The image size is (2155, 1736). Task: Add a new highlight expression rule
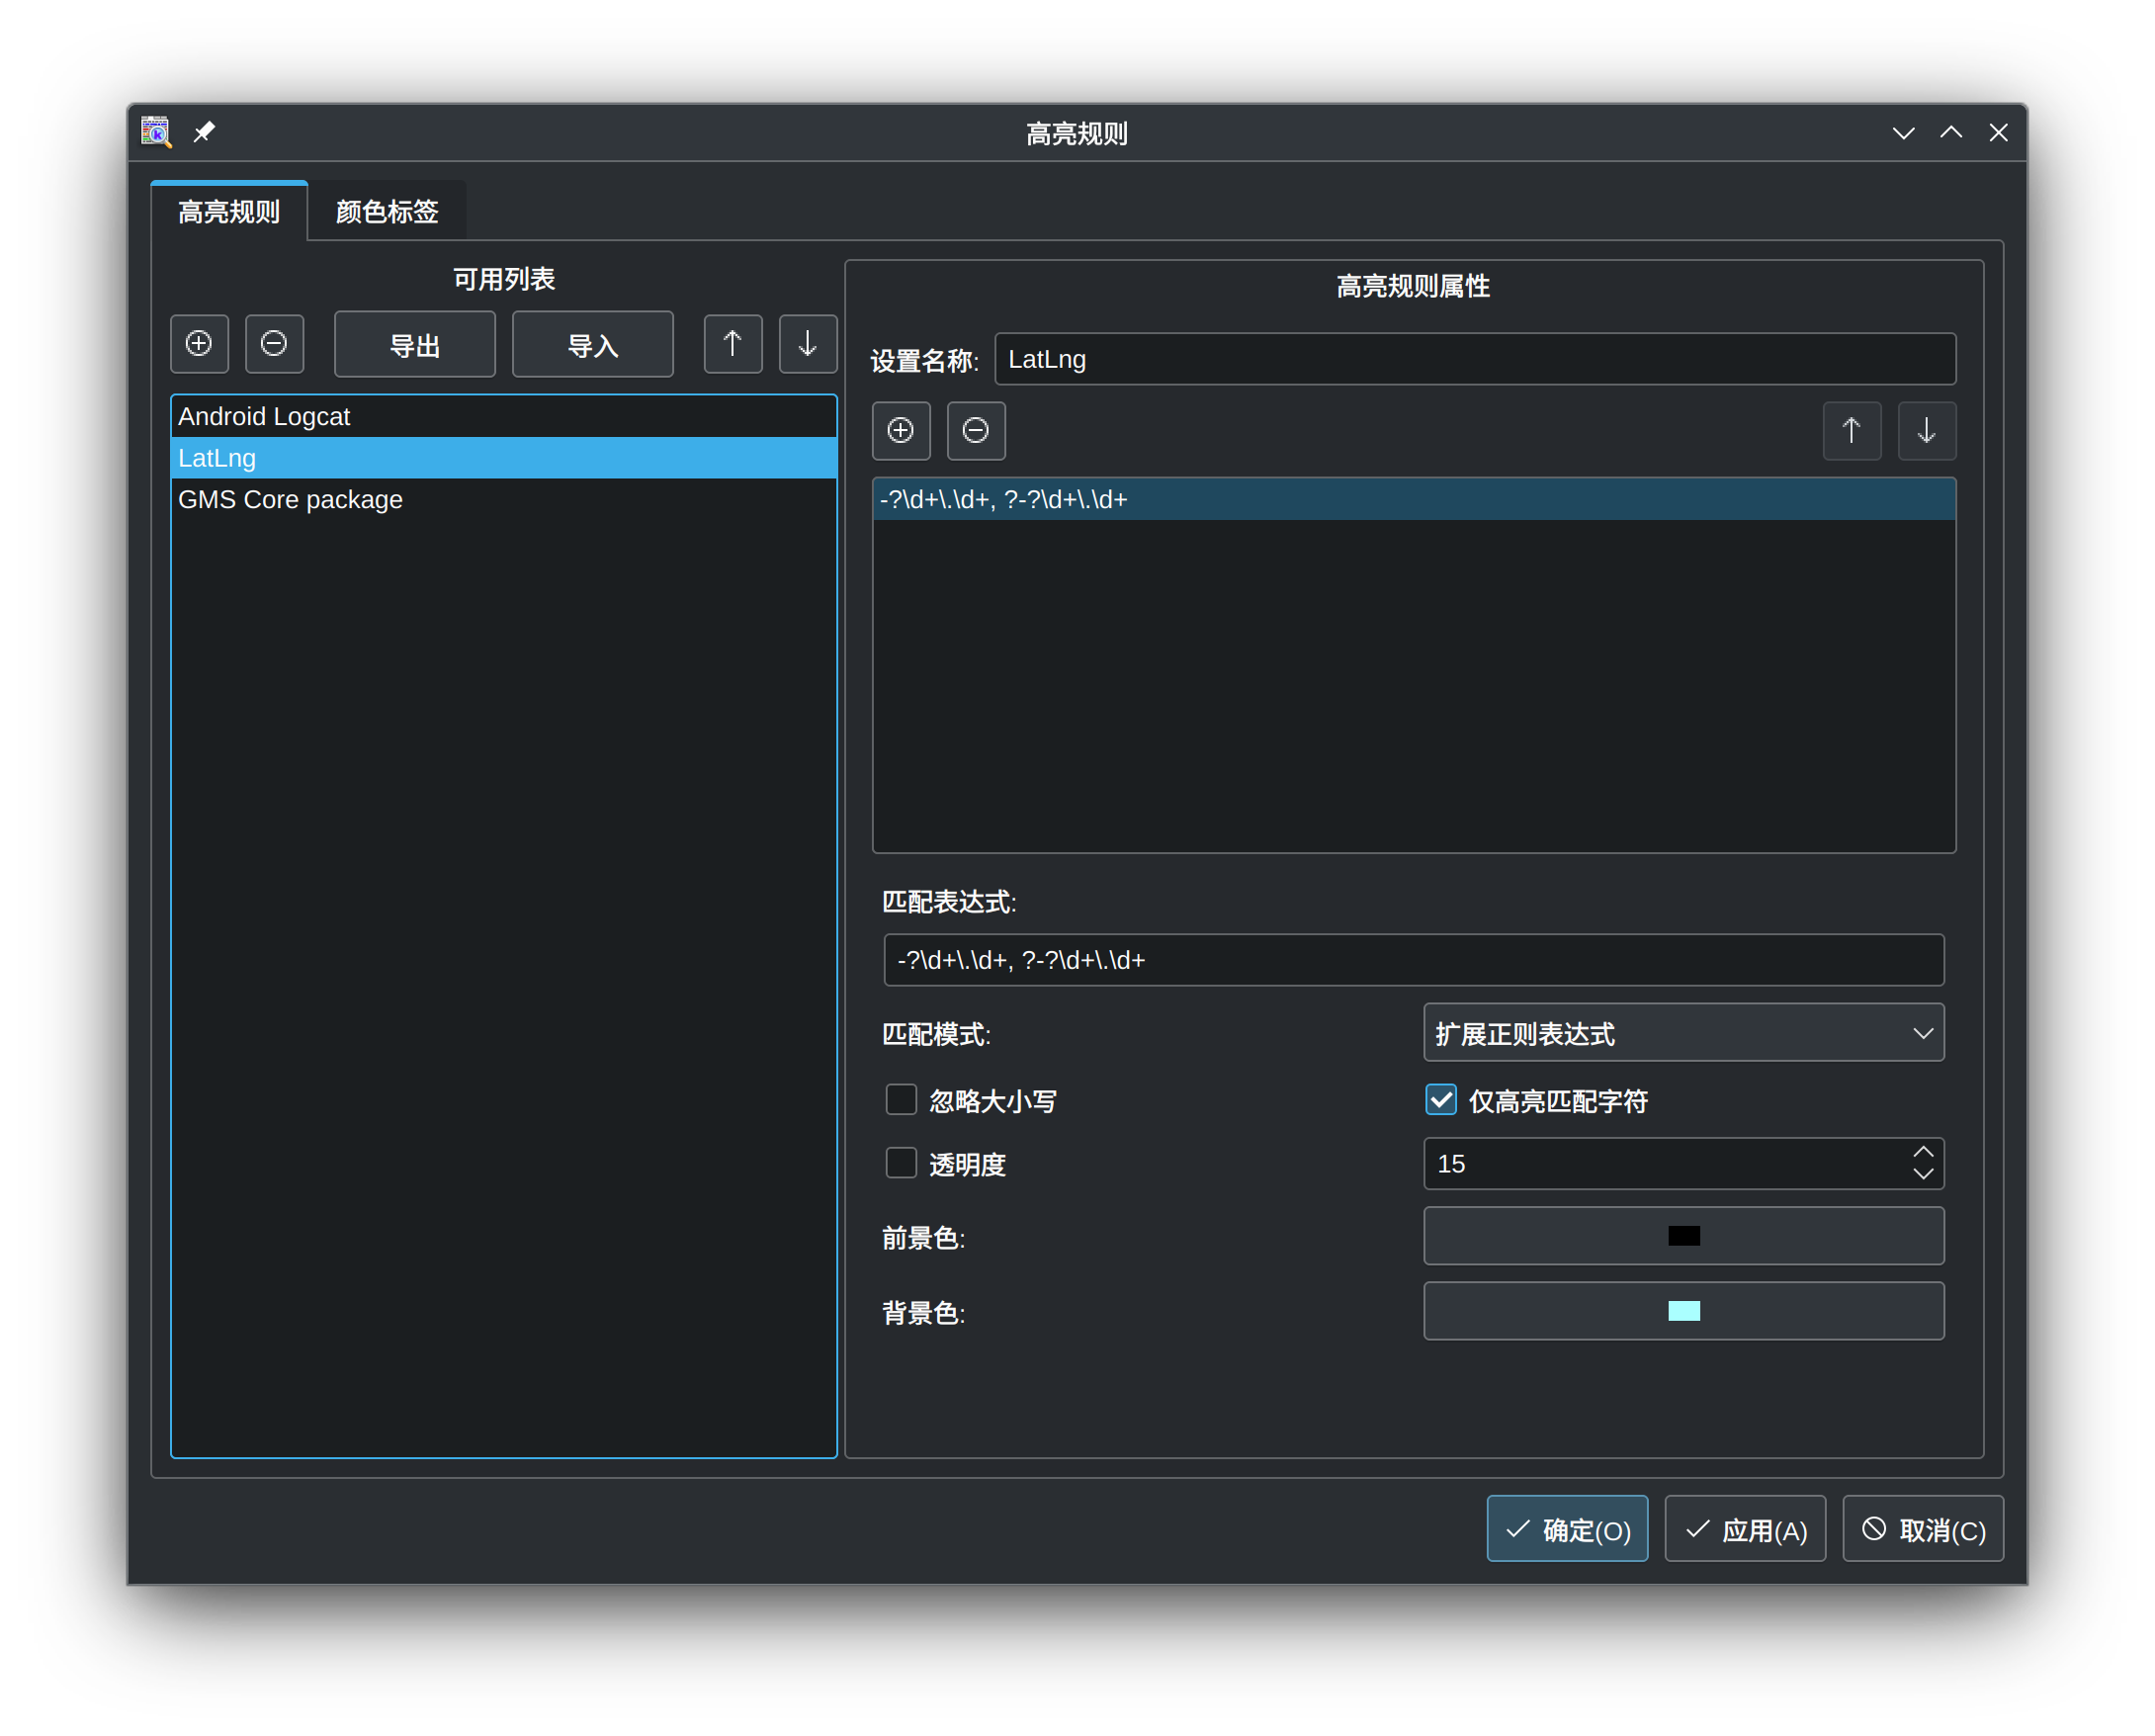point(901,431)
